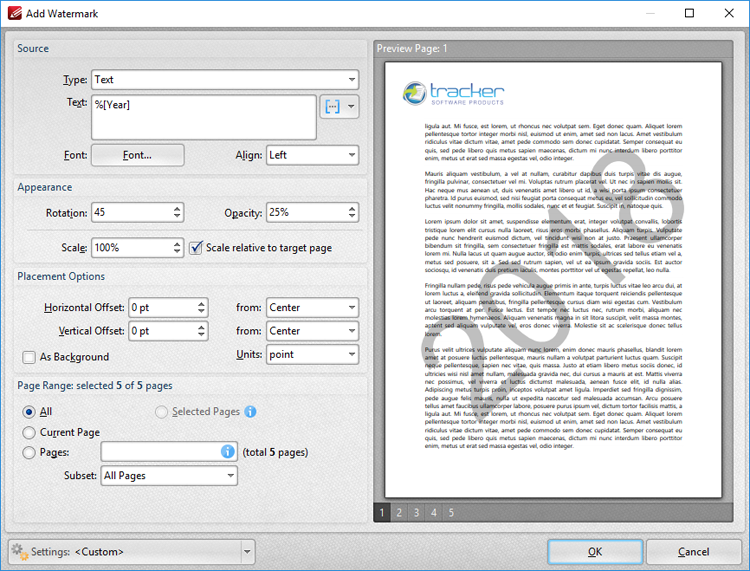Open the Units dropdown

click(312, 354)
